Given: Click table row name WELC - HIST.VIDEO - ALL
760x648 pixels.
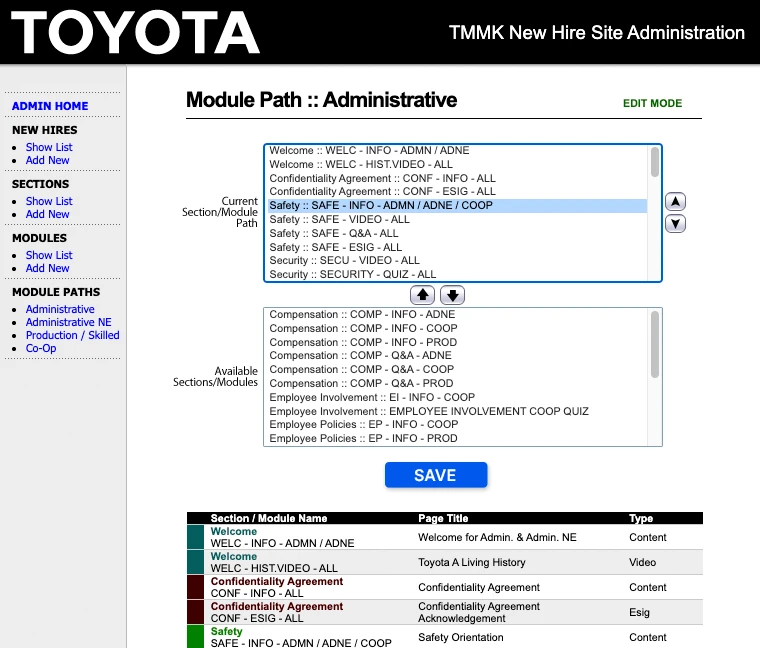Looking at the screenshot, I should pyautogui.click(x=274, y=568).
